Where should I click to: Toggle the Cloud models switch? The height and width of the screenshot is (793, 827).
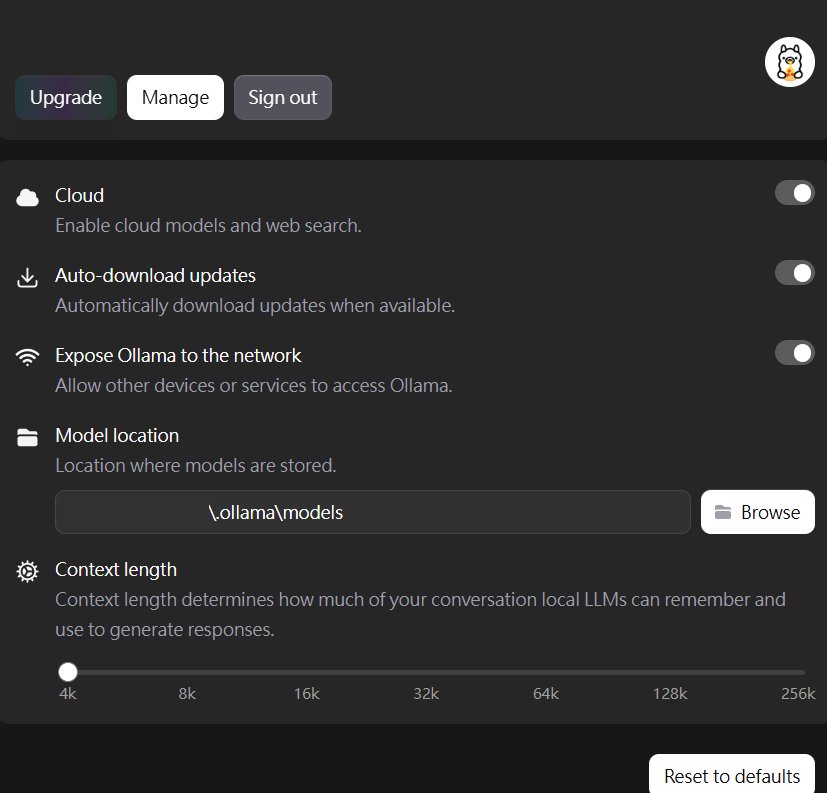[x=794, y=193]
